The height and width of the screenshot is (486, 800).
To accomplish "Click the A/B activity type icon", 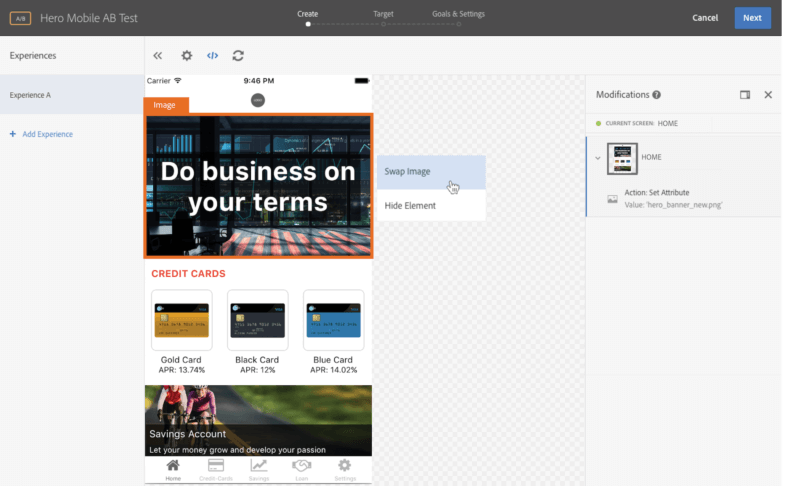I will click(x=20, y=18).
